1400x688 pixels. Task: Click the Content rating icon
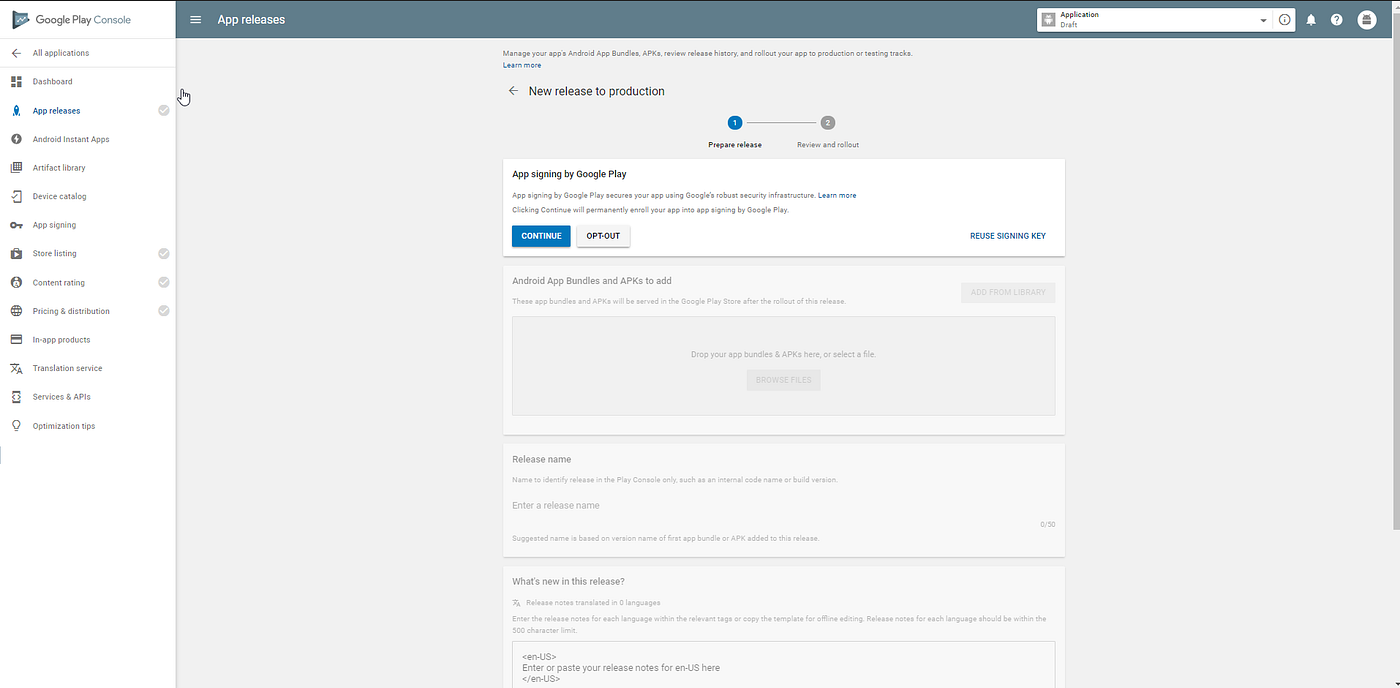(16, 282)
